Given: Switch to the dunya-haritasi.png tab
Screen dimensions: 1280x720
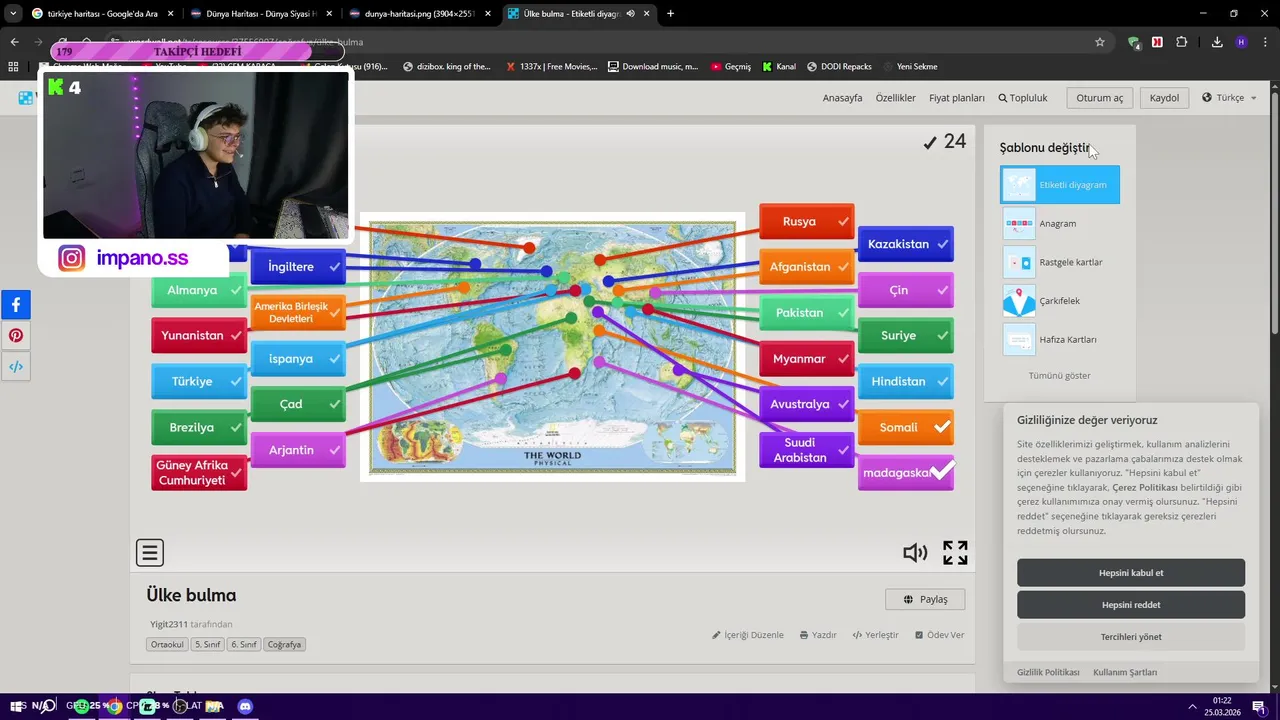Looking at the screenshot, I should coord(420,14).
